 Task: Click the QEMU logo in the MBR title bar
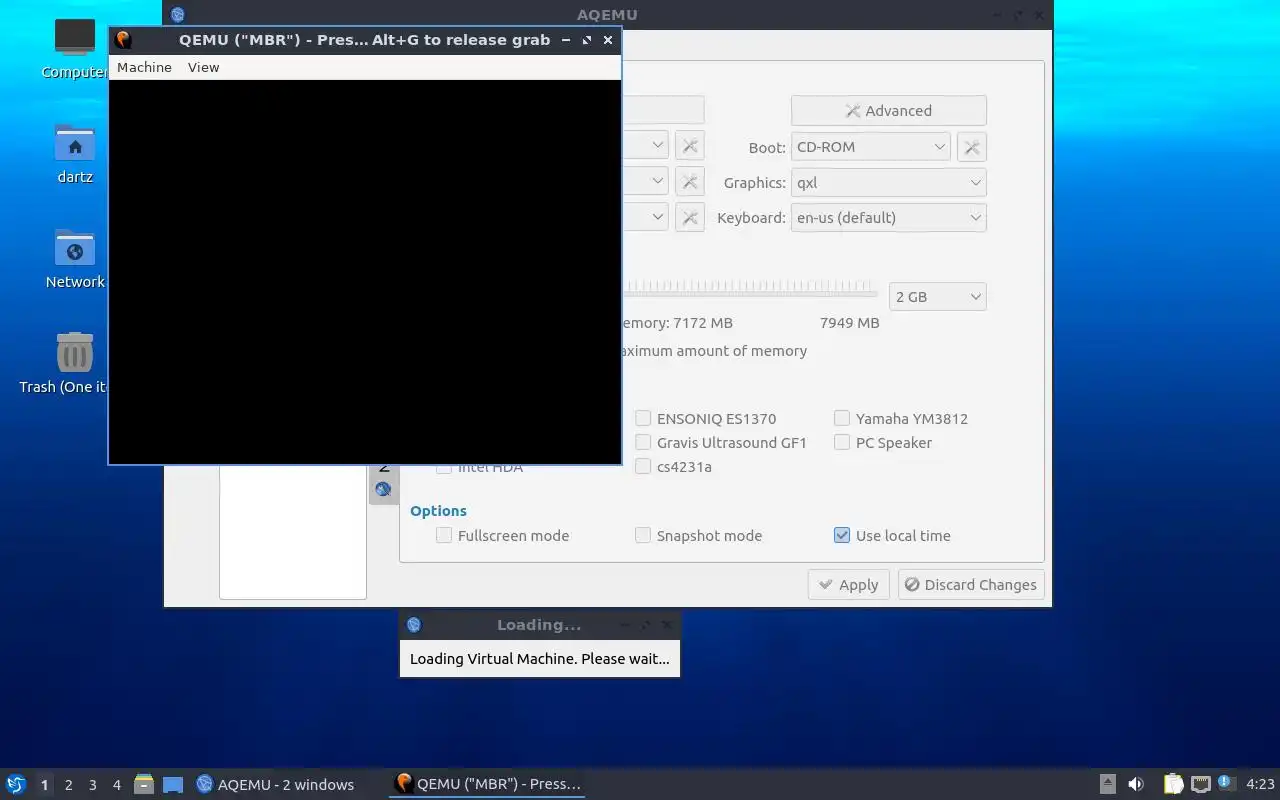123,40
